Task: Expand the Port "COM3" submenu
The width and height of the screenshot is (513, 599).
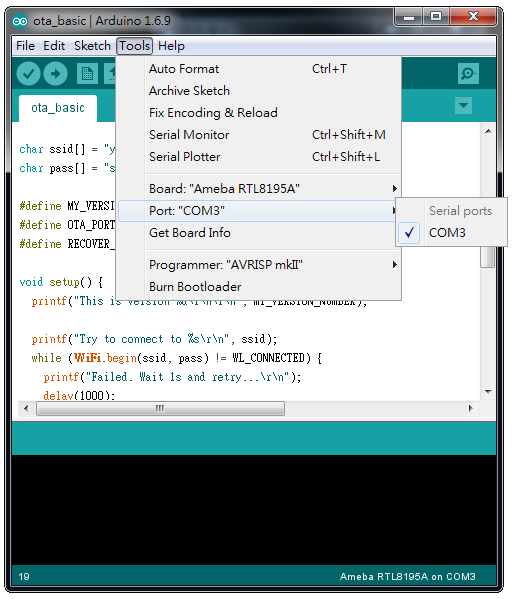Action: (x=258, y=211)
